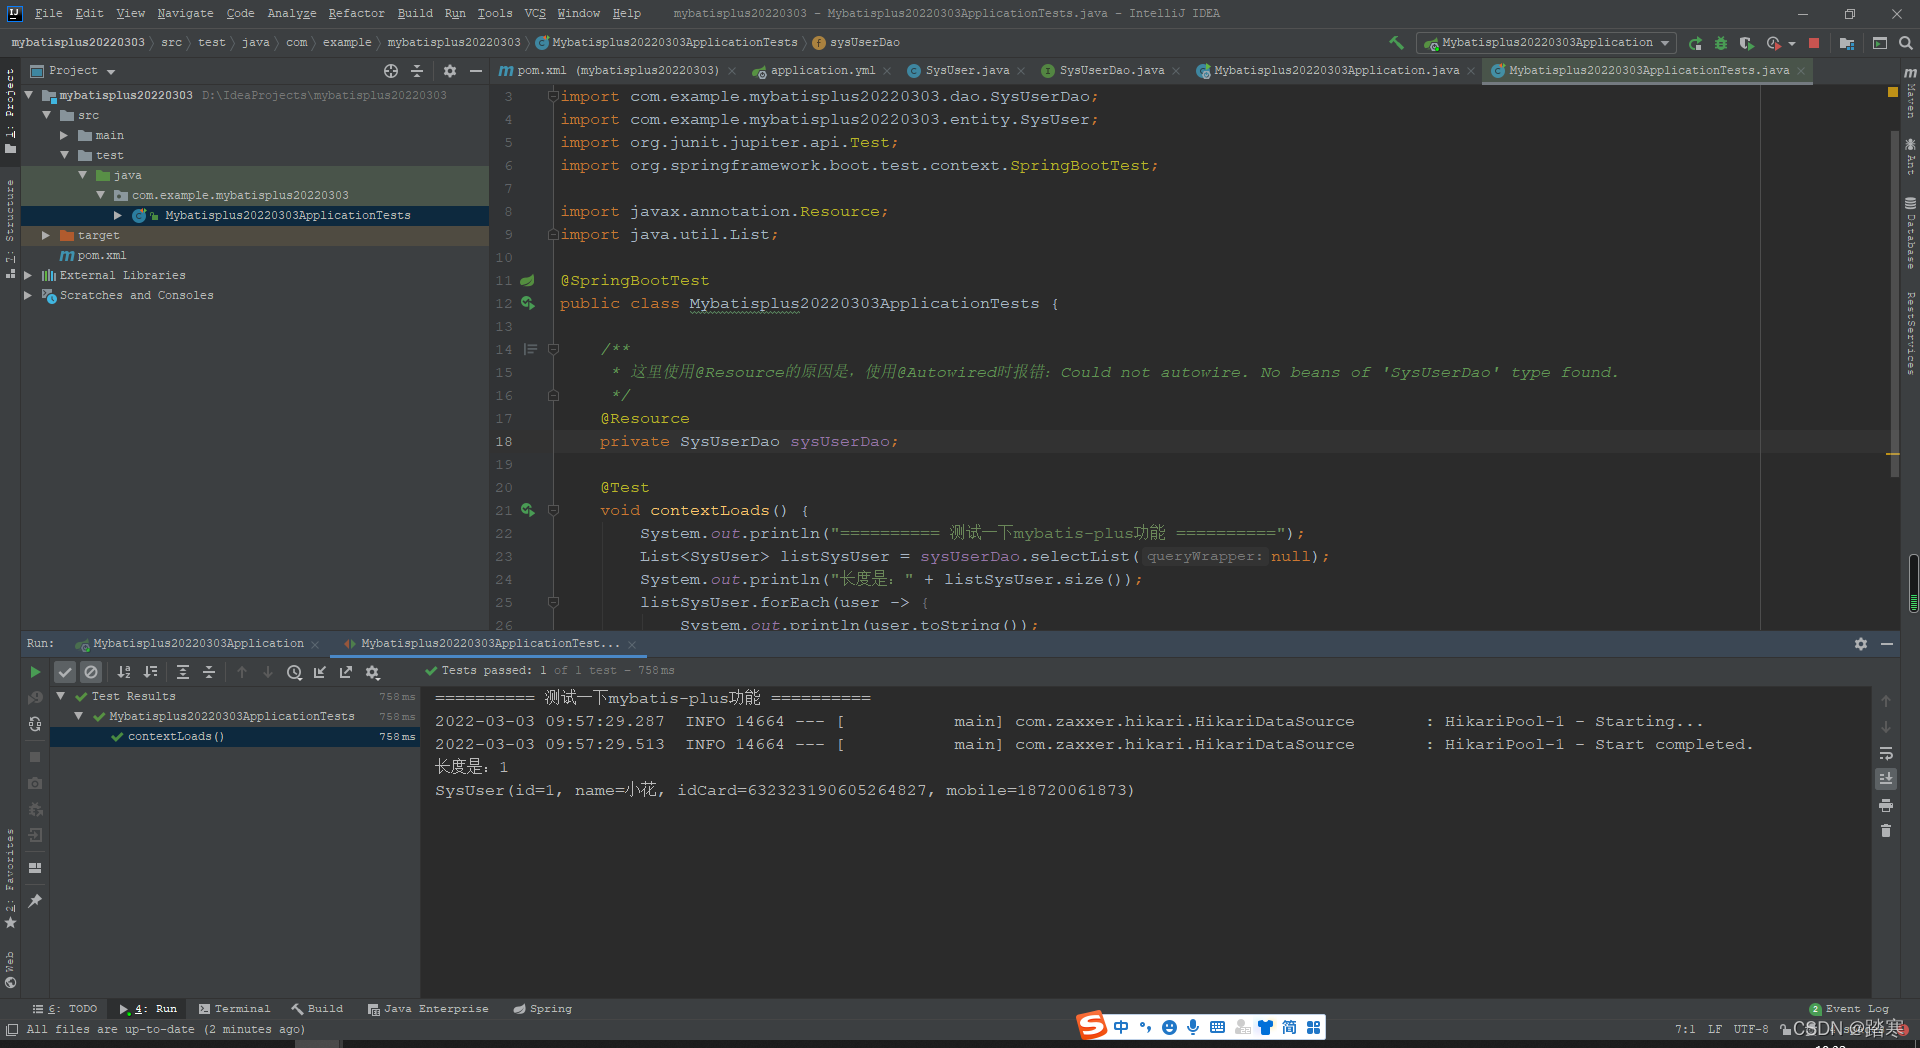Image resolution: width=1920 pixels, height=1048 pixels.
Task: Click the Pin Tab icon in Run sidebar
Action: point(35,901)
